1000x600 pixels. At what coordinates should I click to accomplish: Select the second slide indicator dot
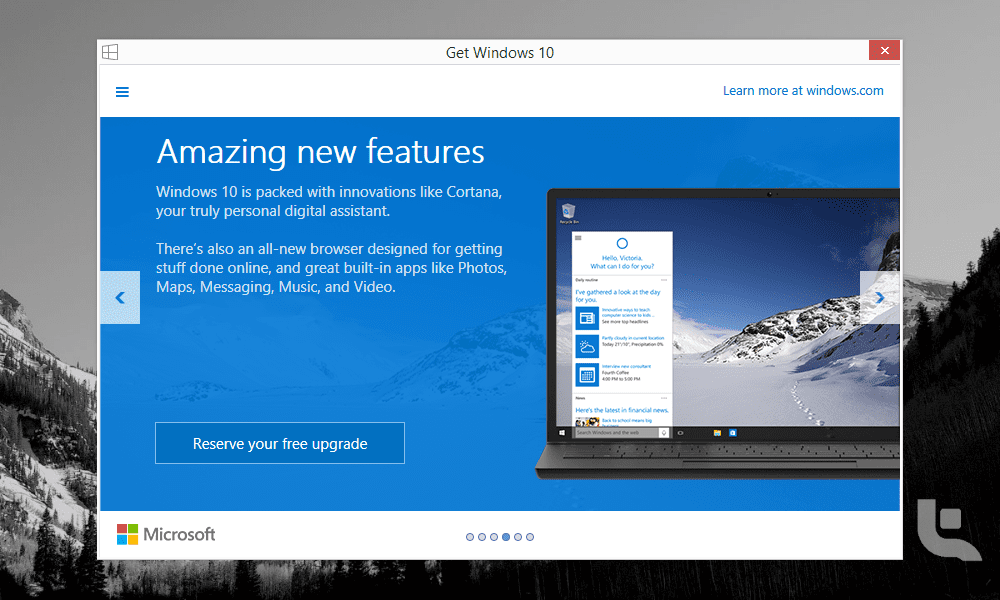482,537
